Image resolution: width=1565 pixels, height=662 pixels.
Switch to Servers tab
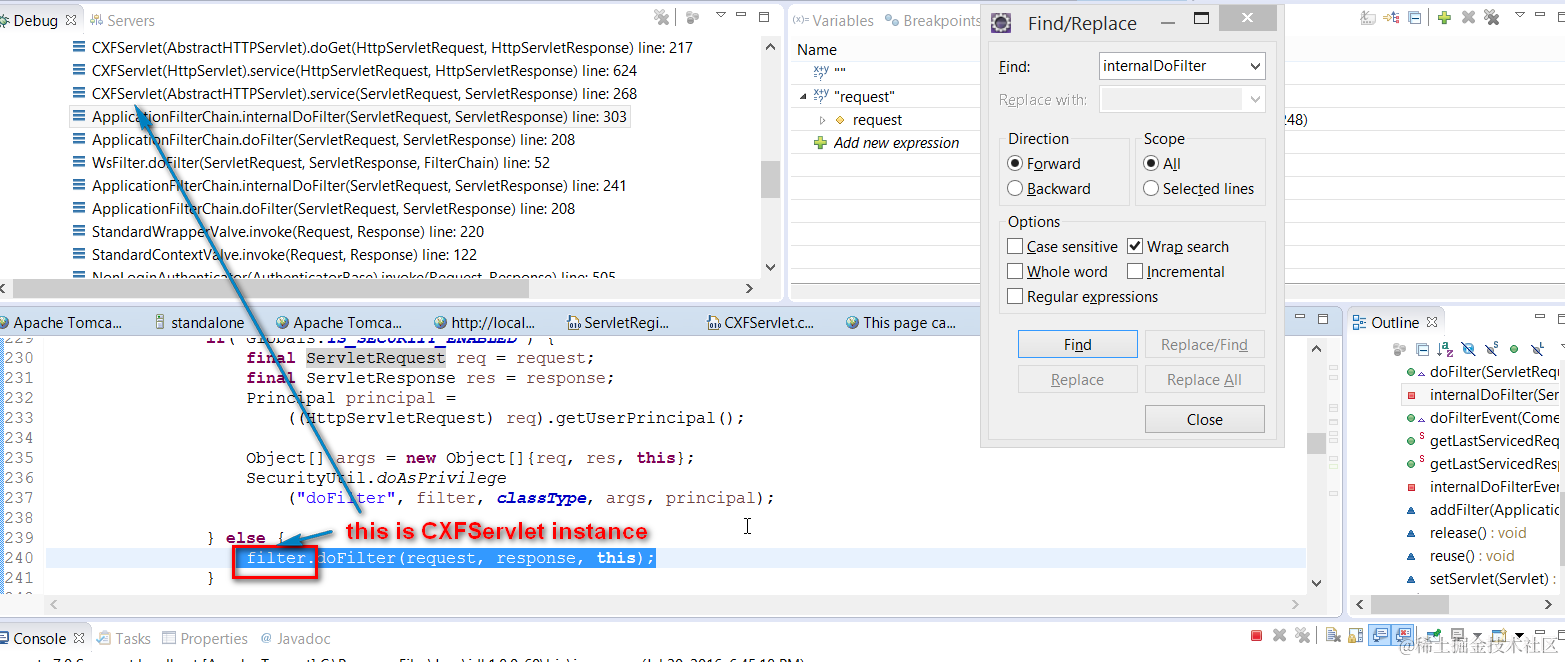[123, 20]
